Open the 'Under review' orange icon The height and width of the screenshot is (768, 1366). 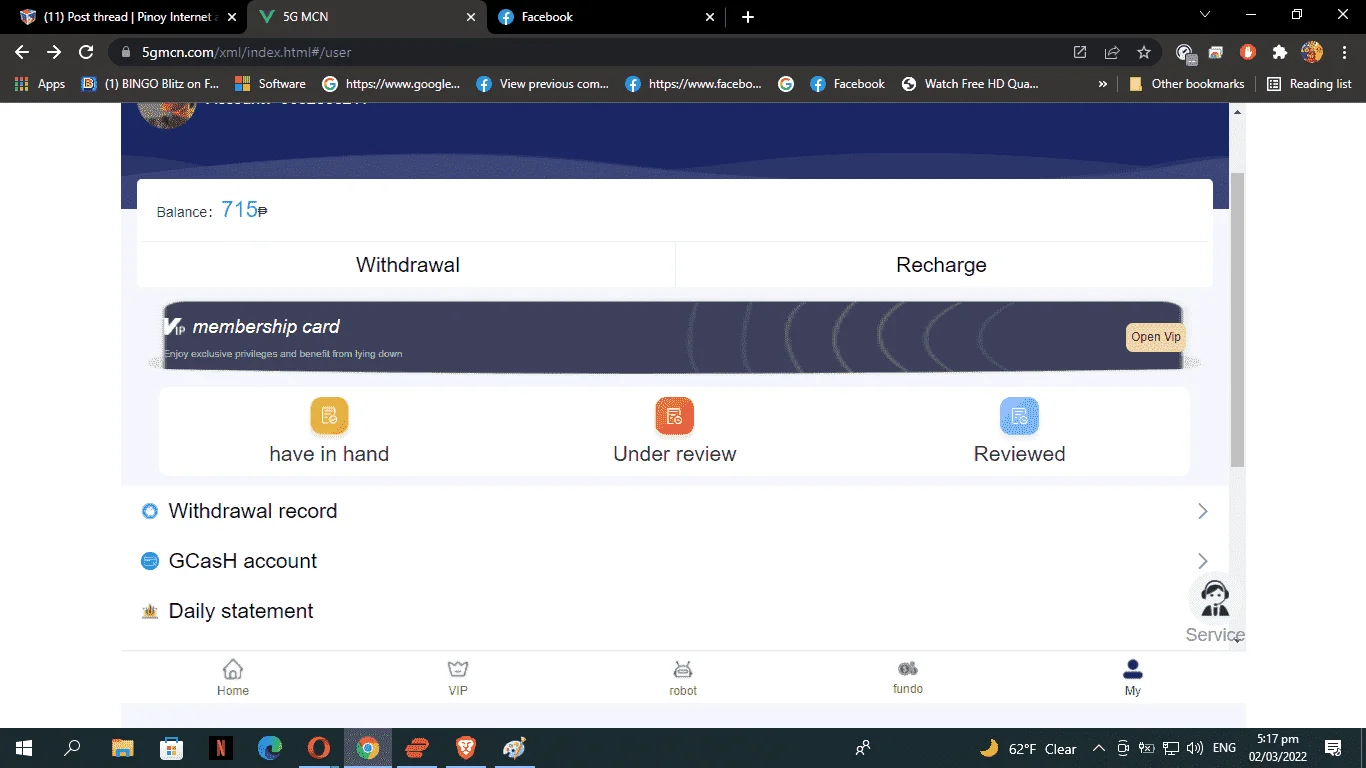(674, 416)
